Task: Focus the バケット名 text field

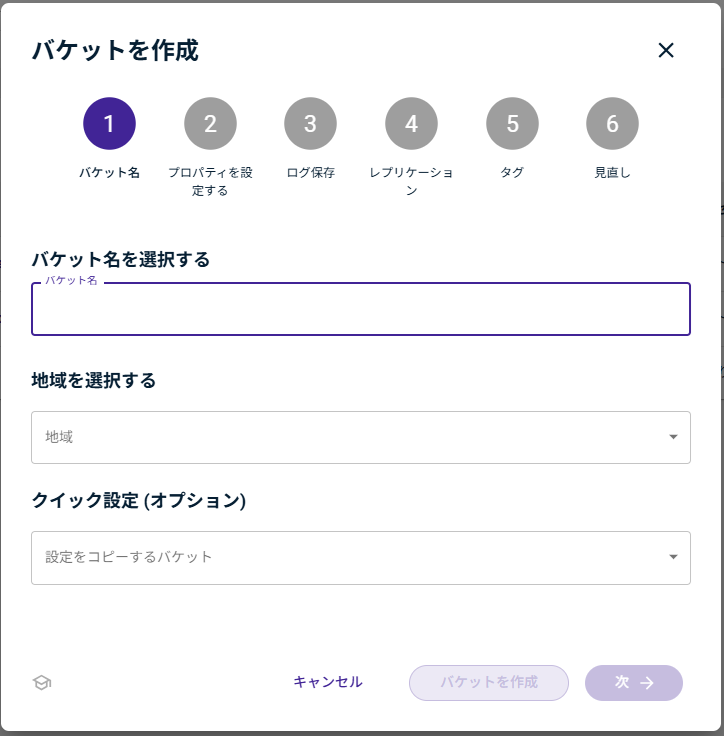Action: point(360,310)
